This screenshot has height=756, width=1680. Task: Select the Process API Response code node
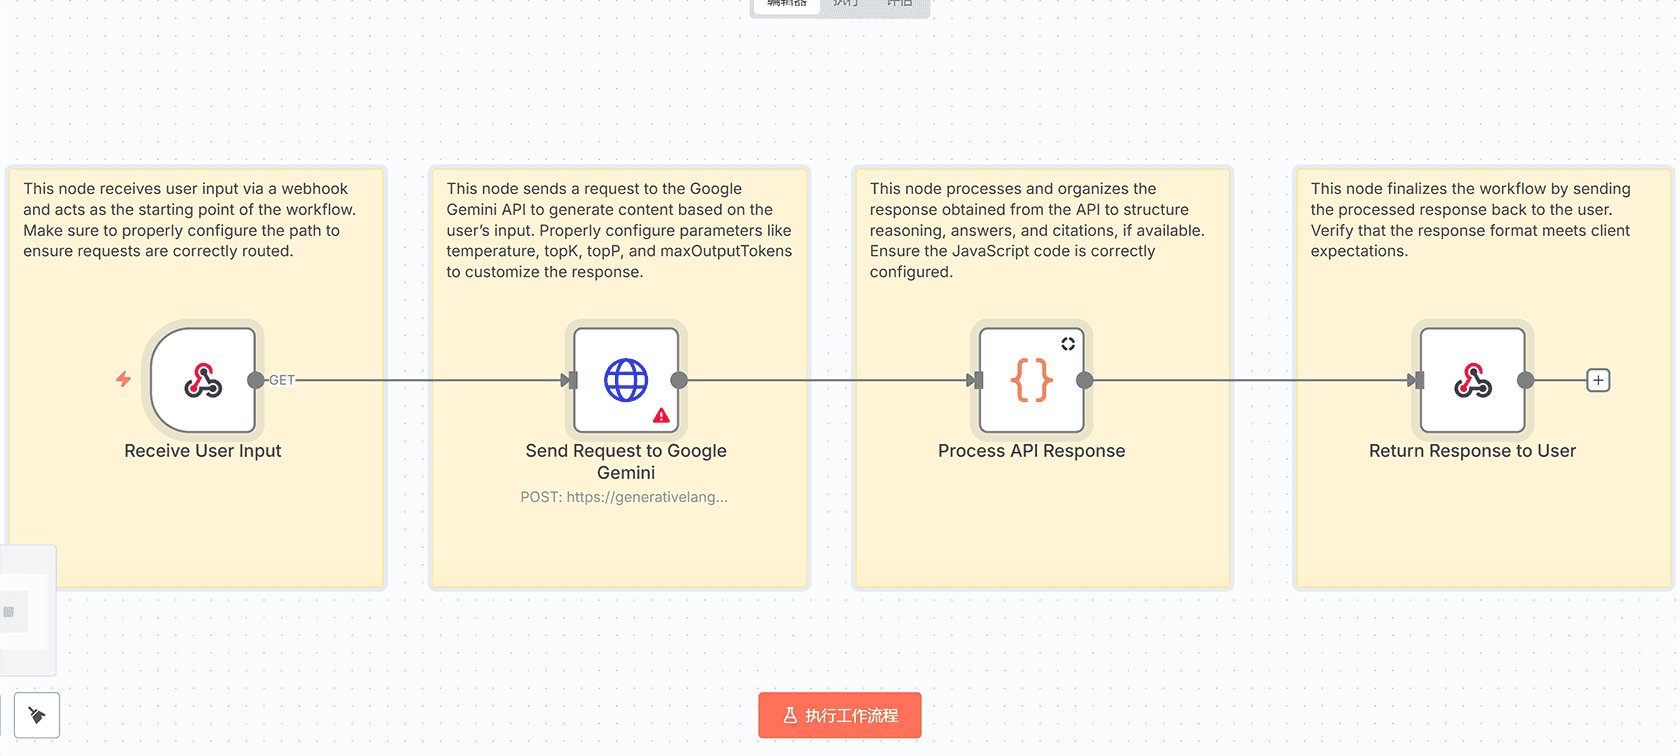tap(1031, 380)
